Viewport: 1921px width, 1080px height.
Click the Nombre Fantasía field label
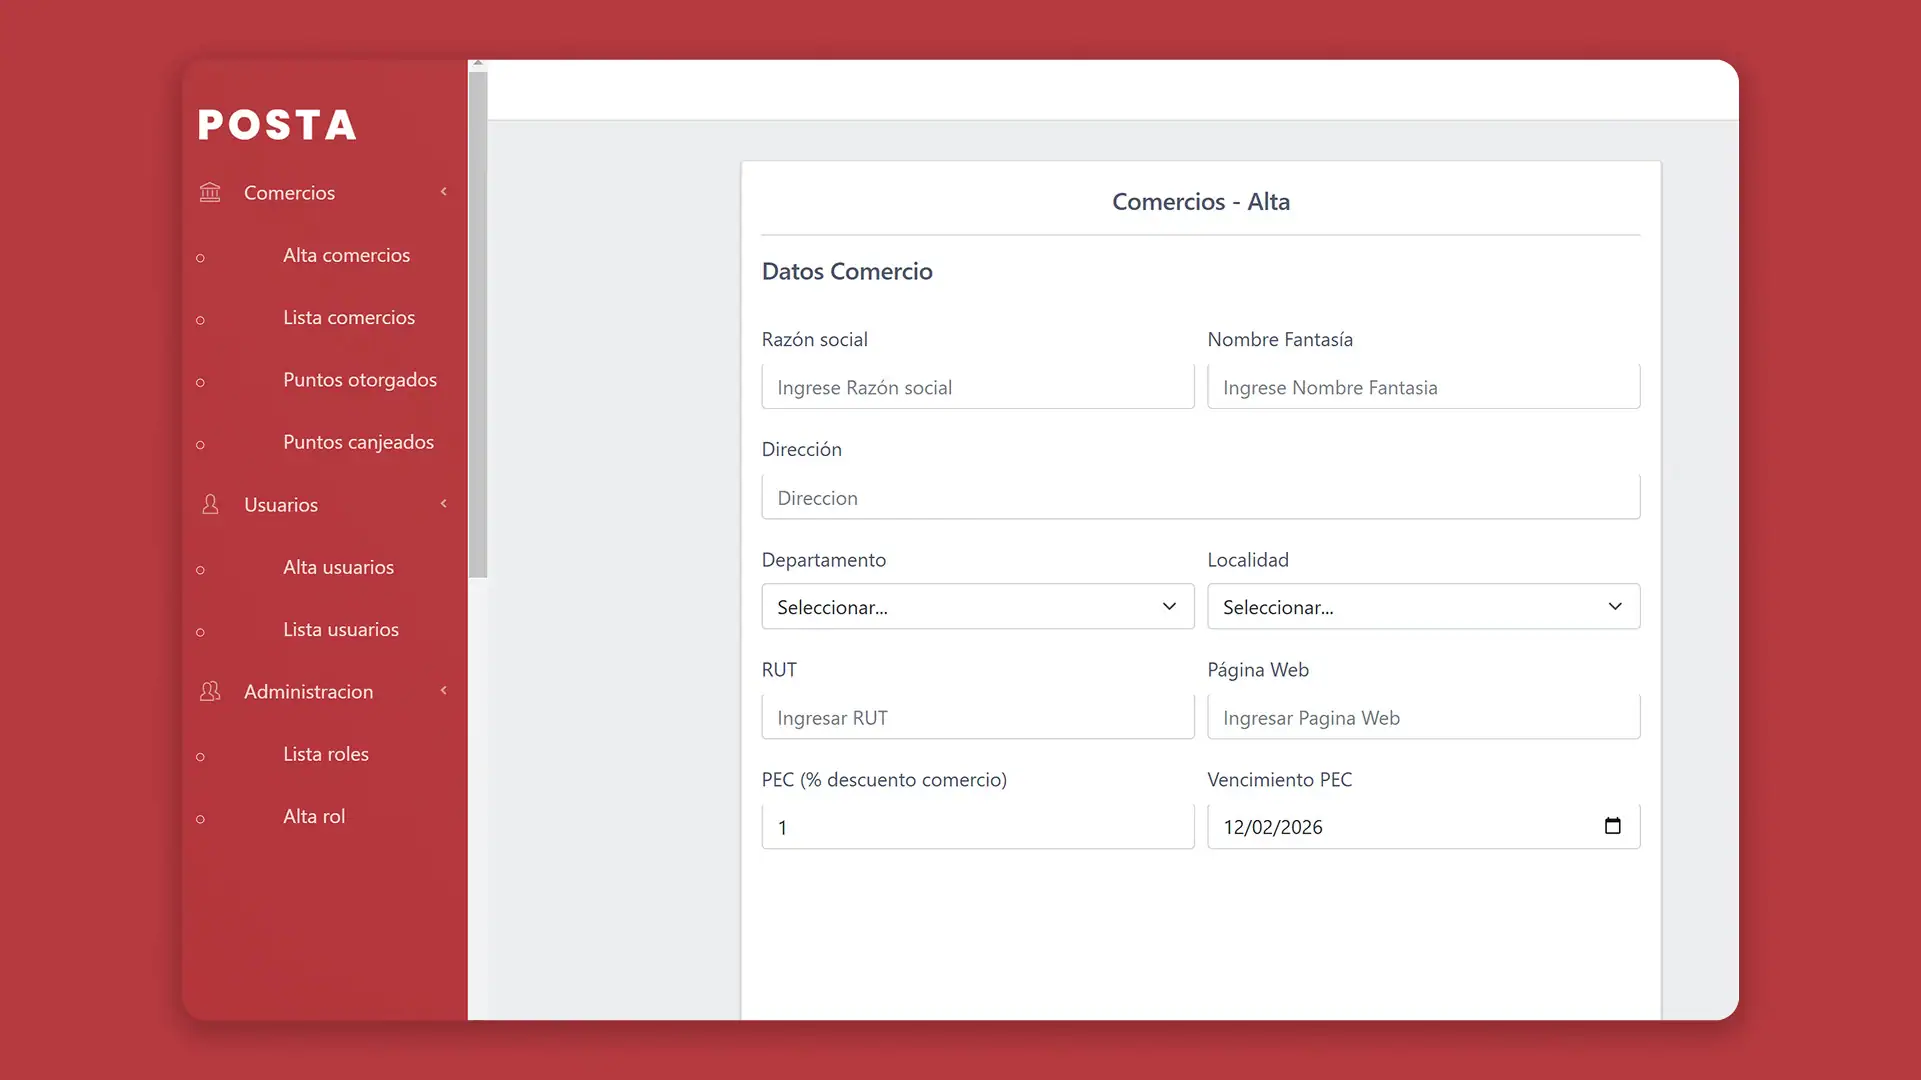coord(1280,339)
